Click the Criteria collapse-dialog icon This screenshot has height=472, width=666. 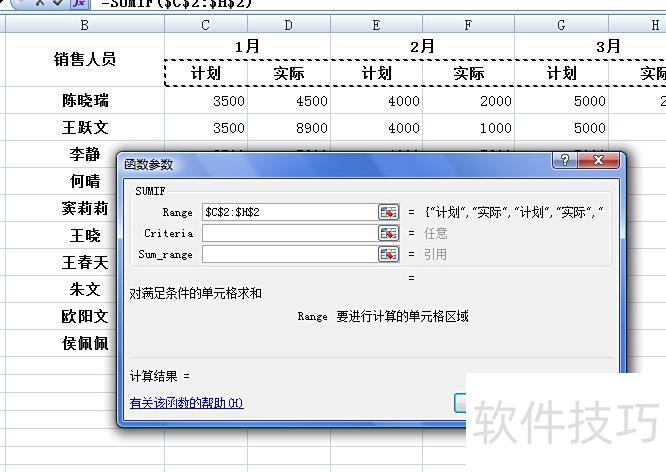tap(388, 233)
